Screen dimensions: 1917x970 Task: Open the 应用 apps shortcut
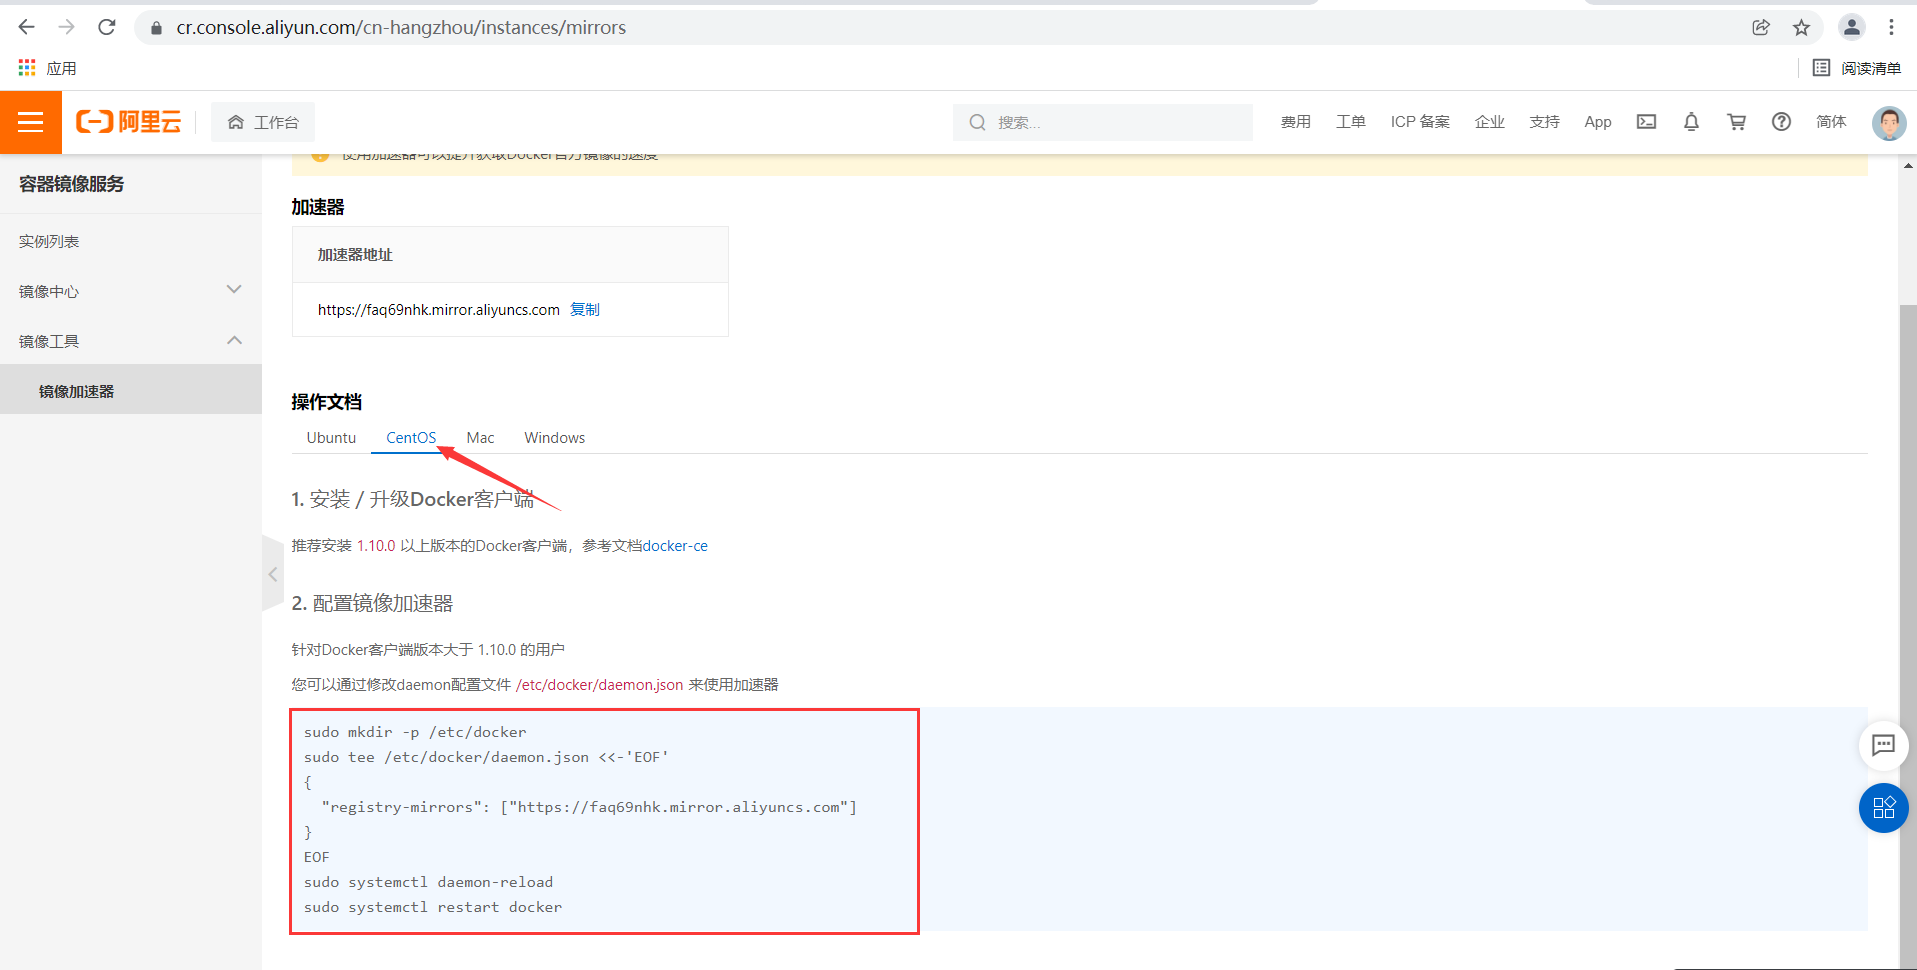(47, 68)
